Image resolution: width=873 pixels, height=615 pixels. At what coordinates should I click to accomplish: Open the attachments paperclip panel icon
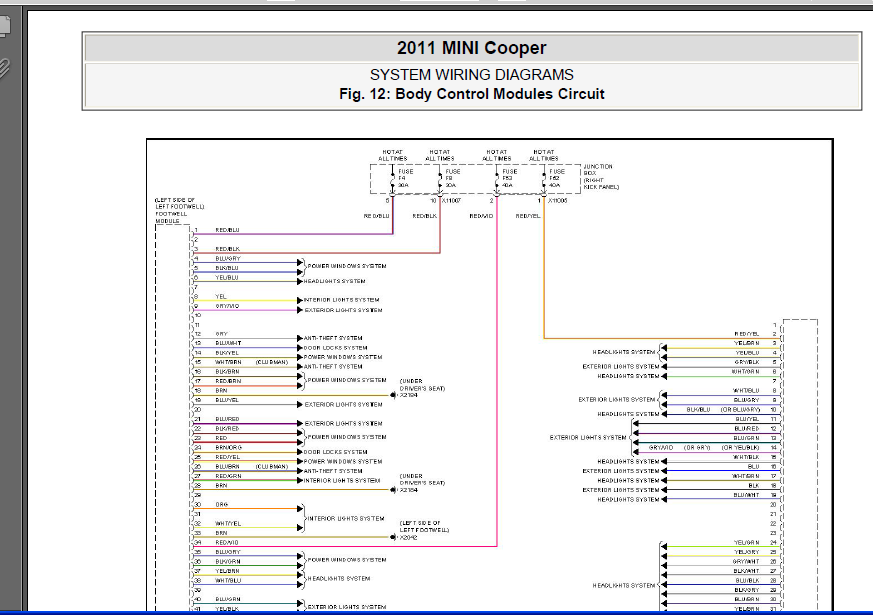[x=4, y=68]
